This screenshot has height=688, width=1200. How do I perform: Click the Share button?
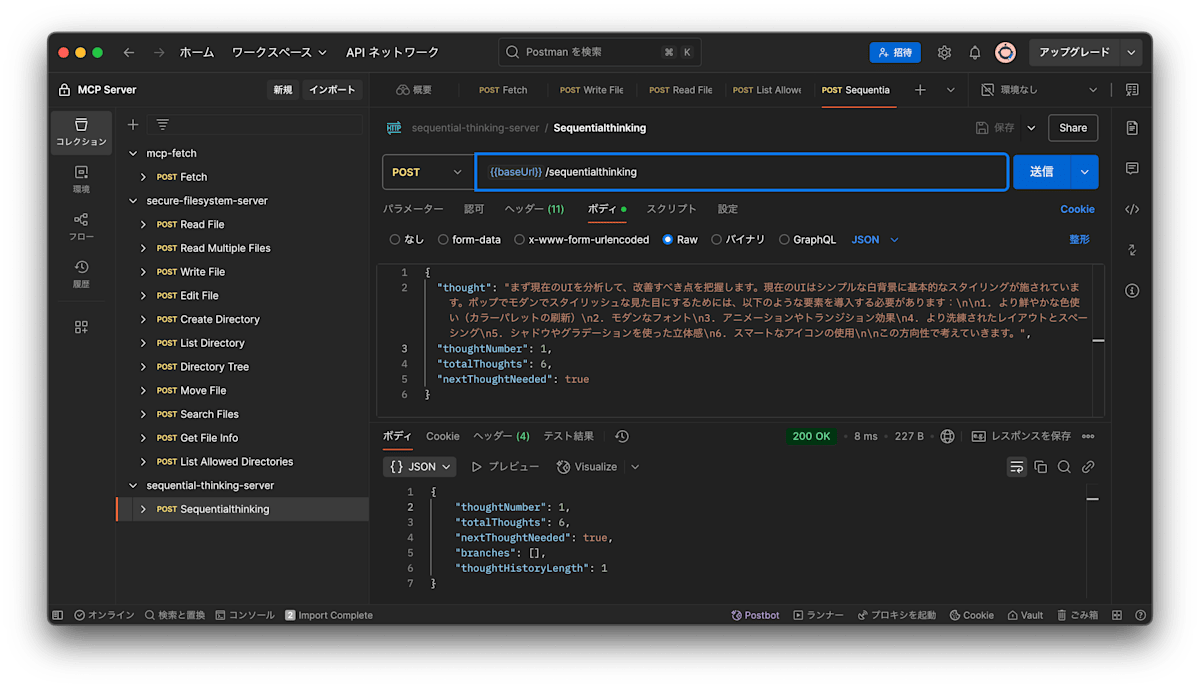[1073, 128]
